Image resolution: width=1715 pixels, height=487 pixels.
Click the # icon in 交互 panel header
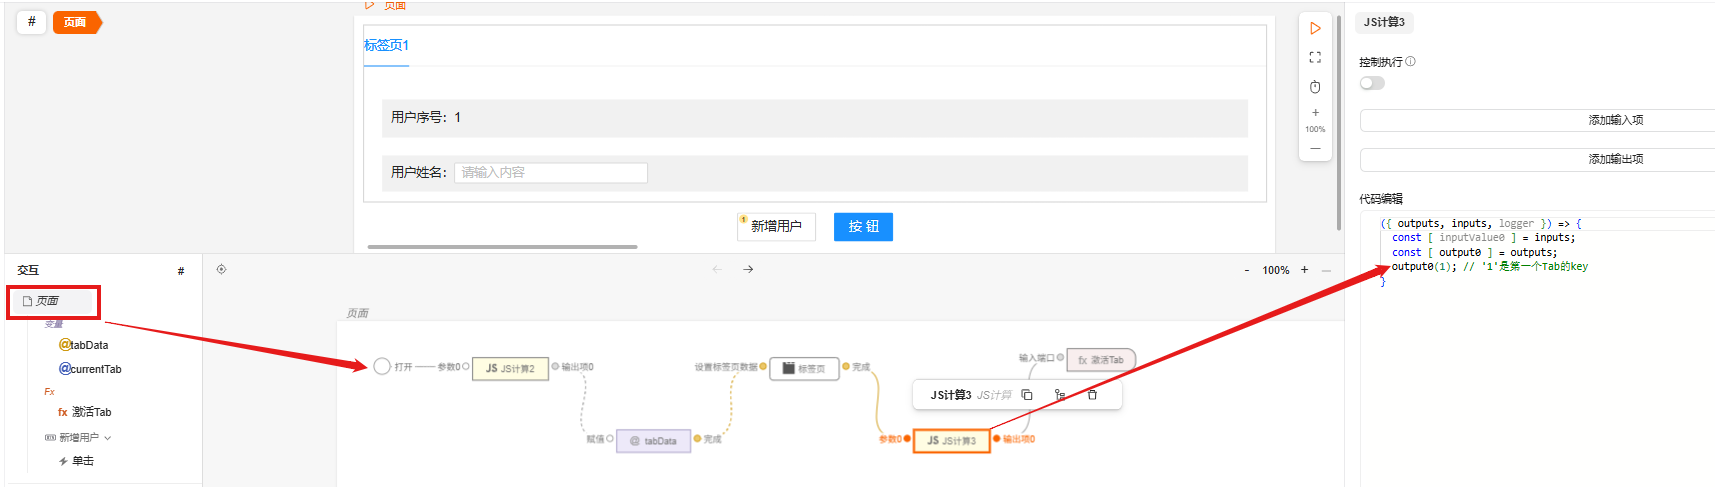point(181,271)
